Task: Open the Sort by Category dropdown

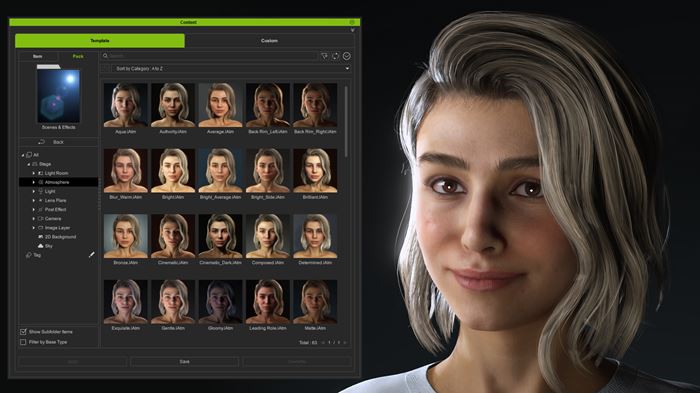Action: tap(231, 69)
